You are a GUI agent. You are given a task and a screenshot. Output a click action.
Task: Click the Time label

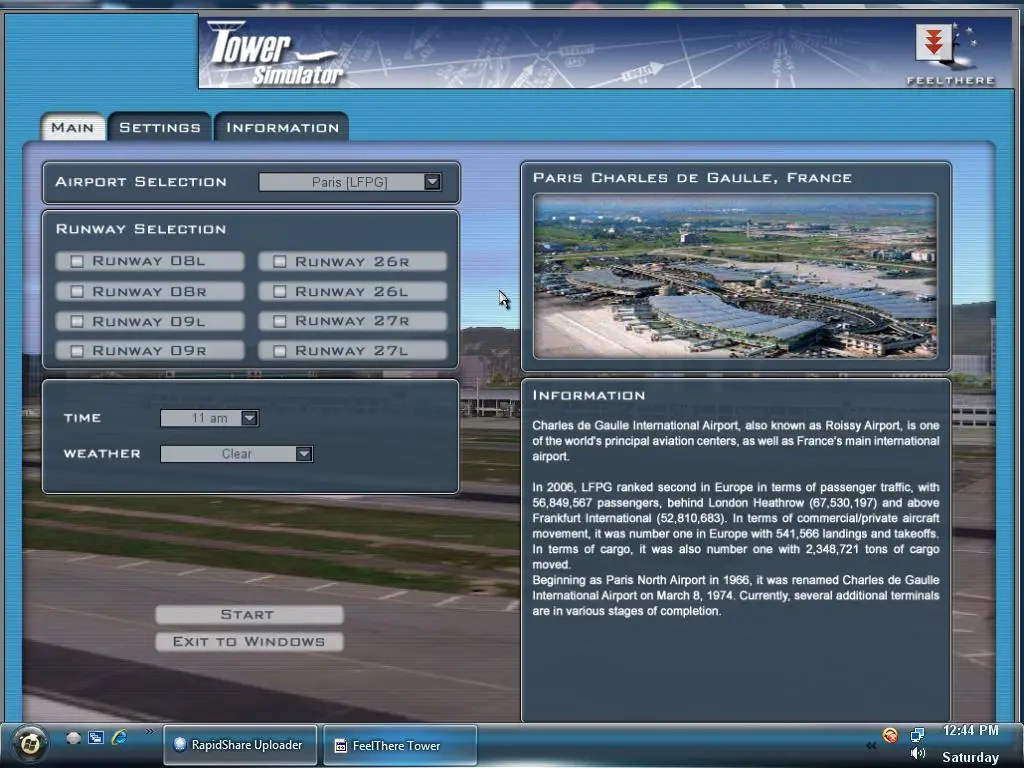pos(82,418)
